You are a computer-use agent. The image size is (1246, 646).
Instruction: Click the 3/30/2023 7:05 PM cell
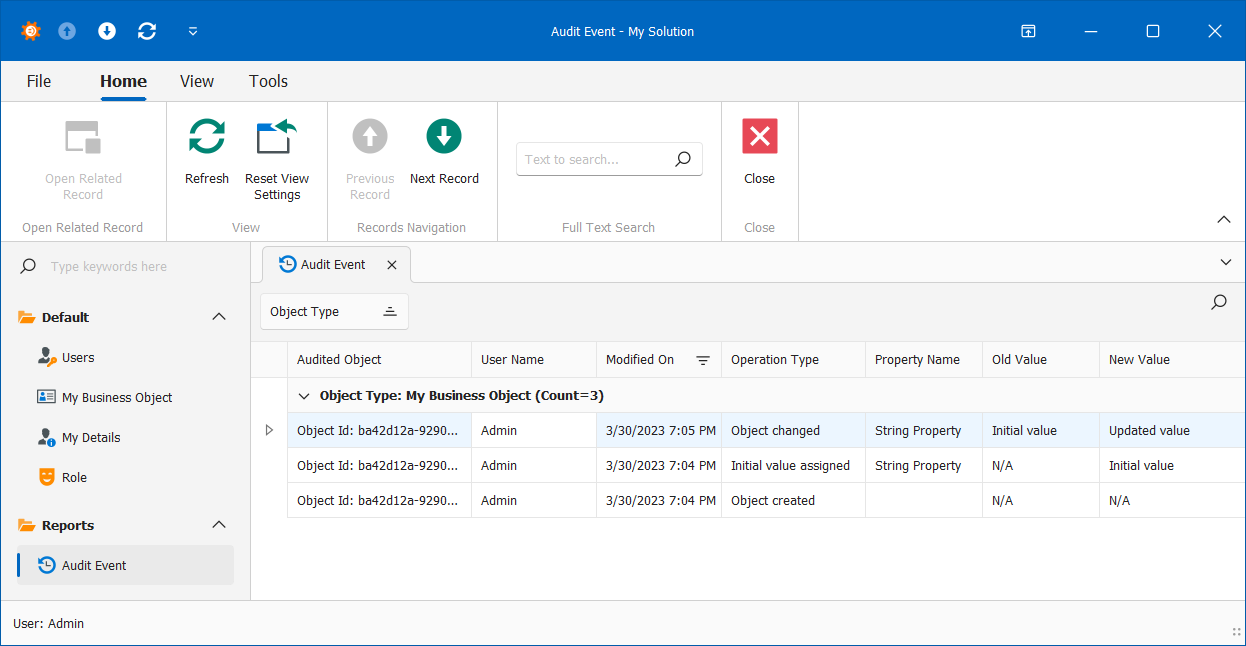point(659,430)
